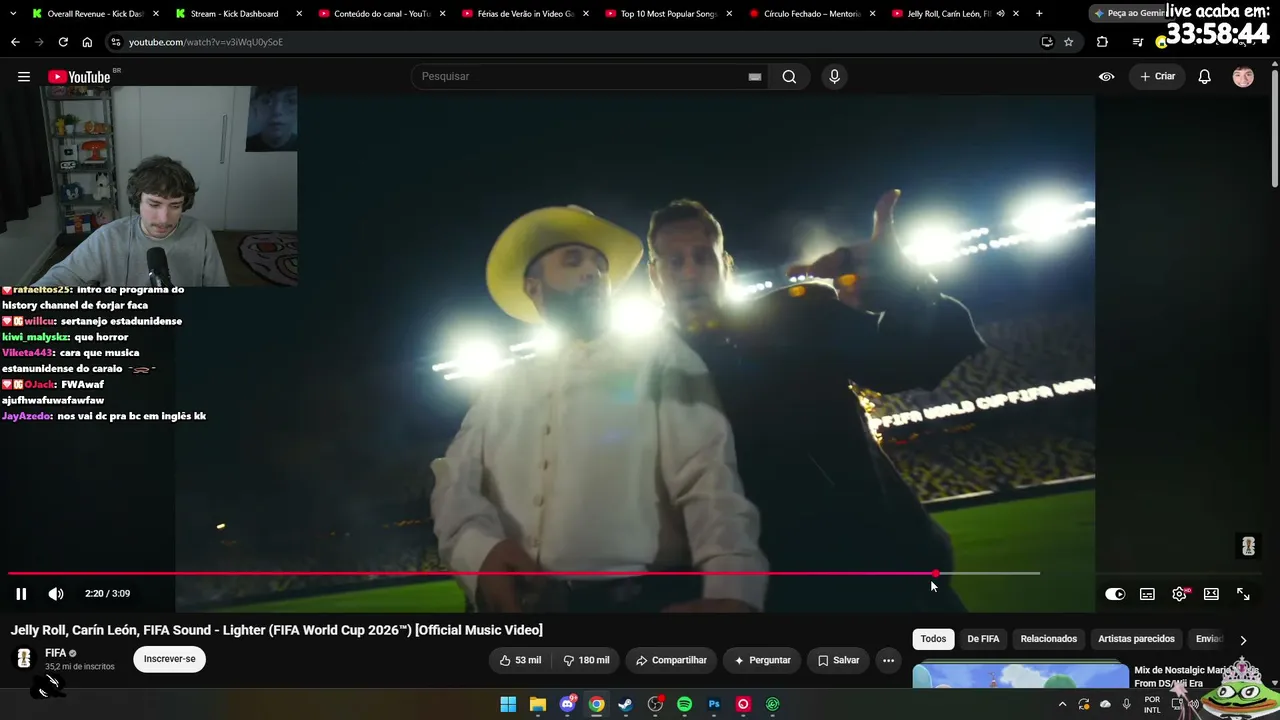View site information icon in address bar

tap(116, 42)
